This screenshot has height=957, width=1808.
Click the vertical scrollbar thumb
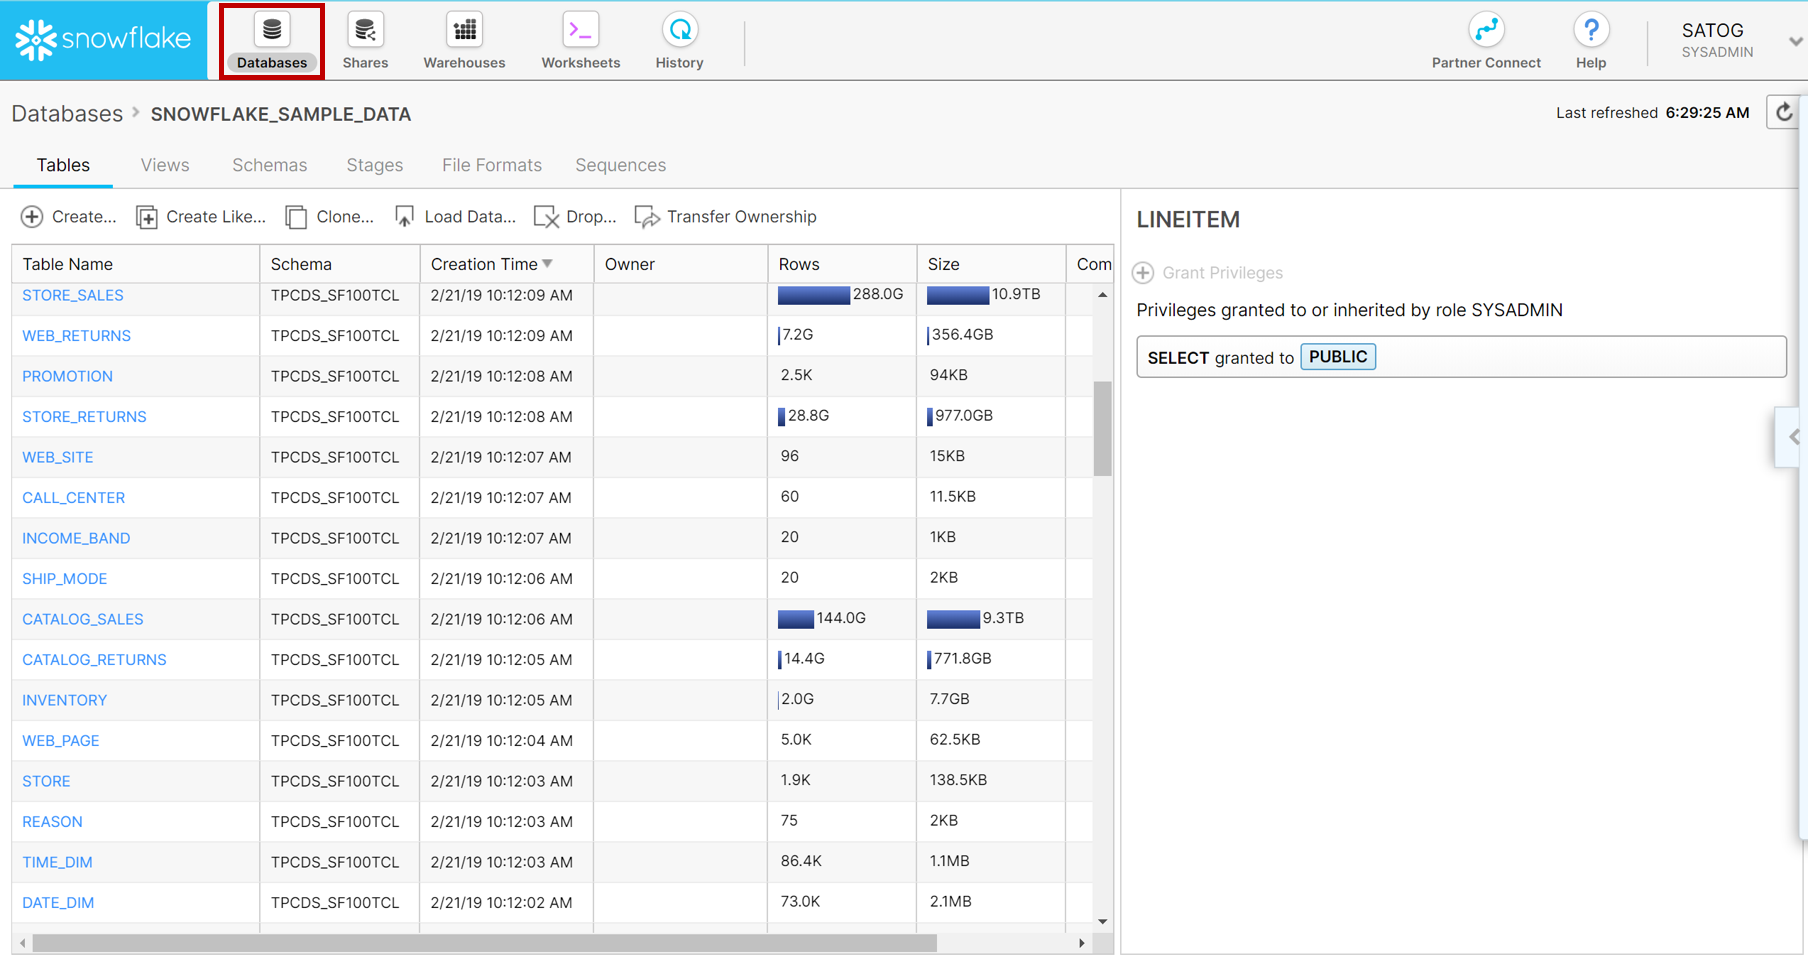tap(1102, 428)
